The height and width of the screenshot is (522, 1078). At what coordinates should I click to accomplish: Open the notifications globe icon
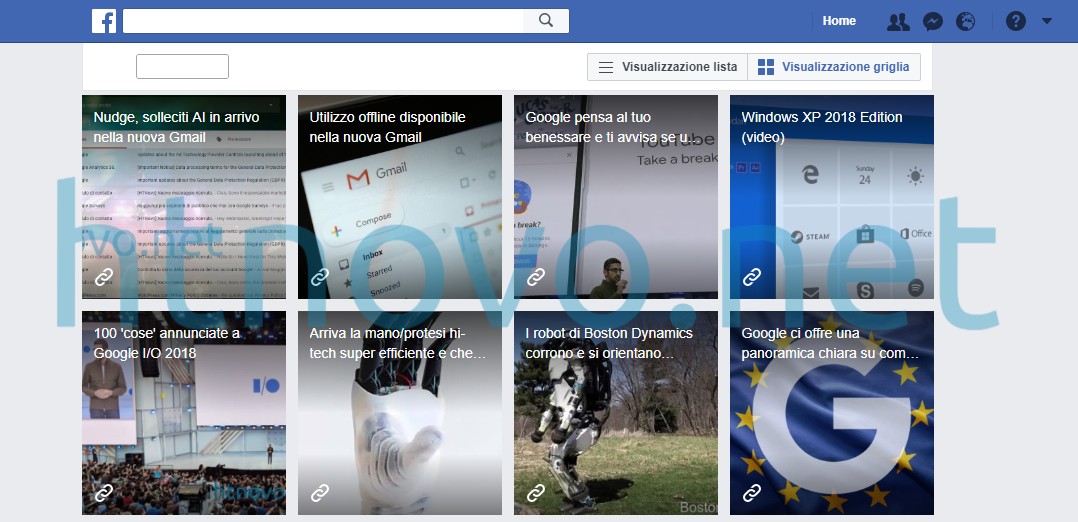965,21
